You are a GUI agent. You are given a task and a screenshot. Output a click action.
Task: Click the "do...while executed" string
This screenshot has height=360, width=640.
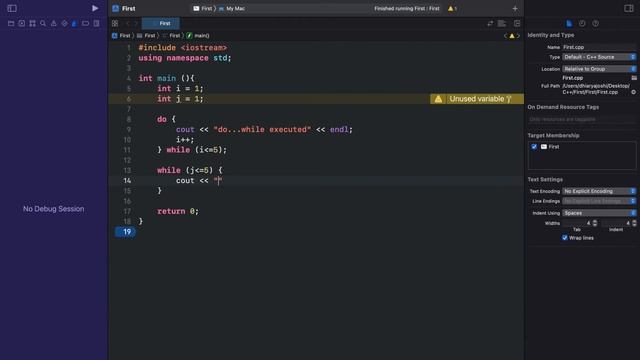[x=262, y=129]
